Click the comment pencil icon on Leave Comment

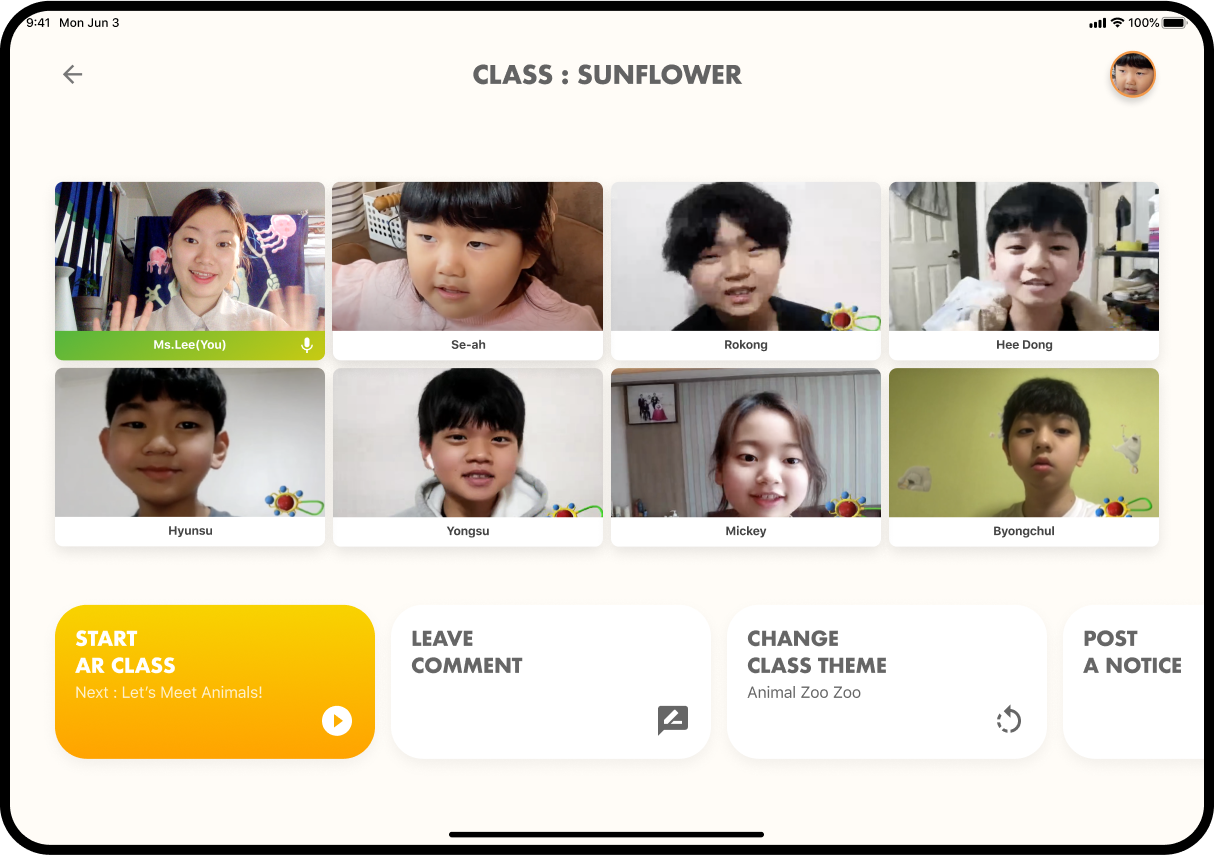[673, 720]
